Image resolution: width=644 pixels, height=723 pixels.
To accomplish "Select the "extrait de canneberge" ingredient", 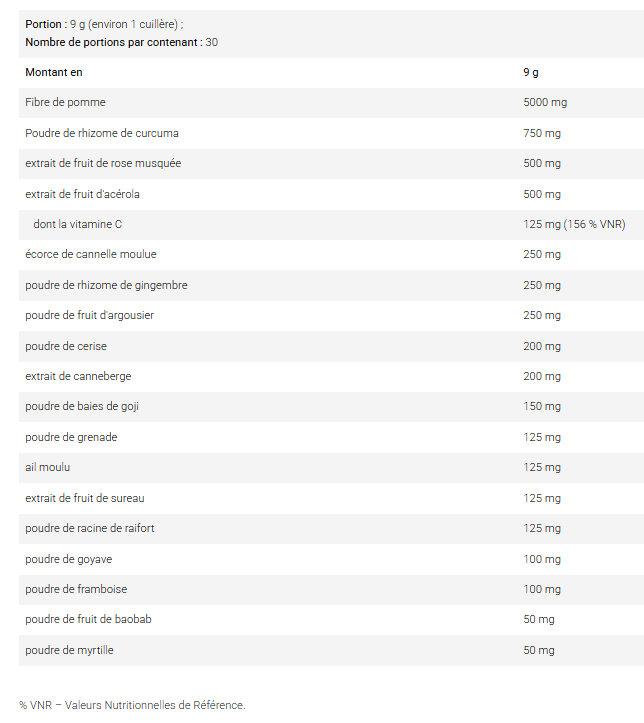I will (78, 376).
